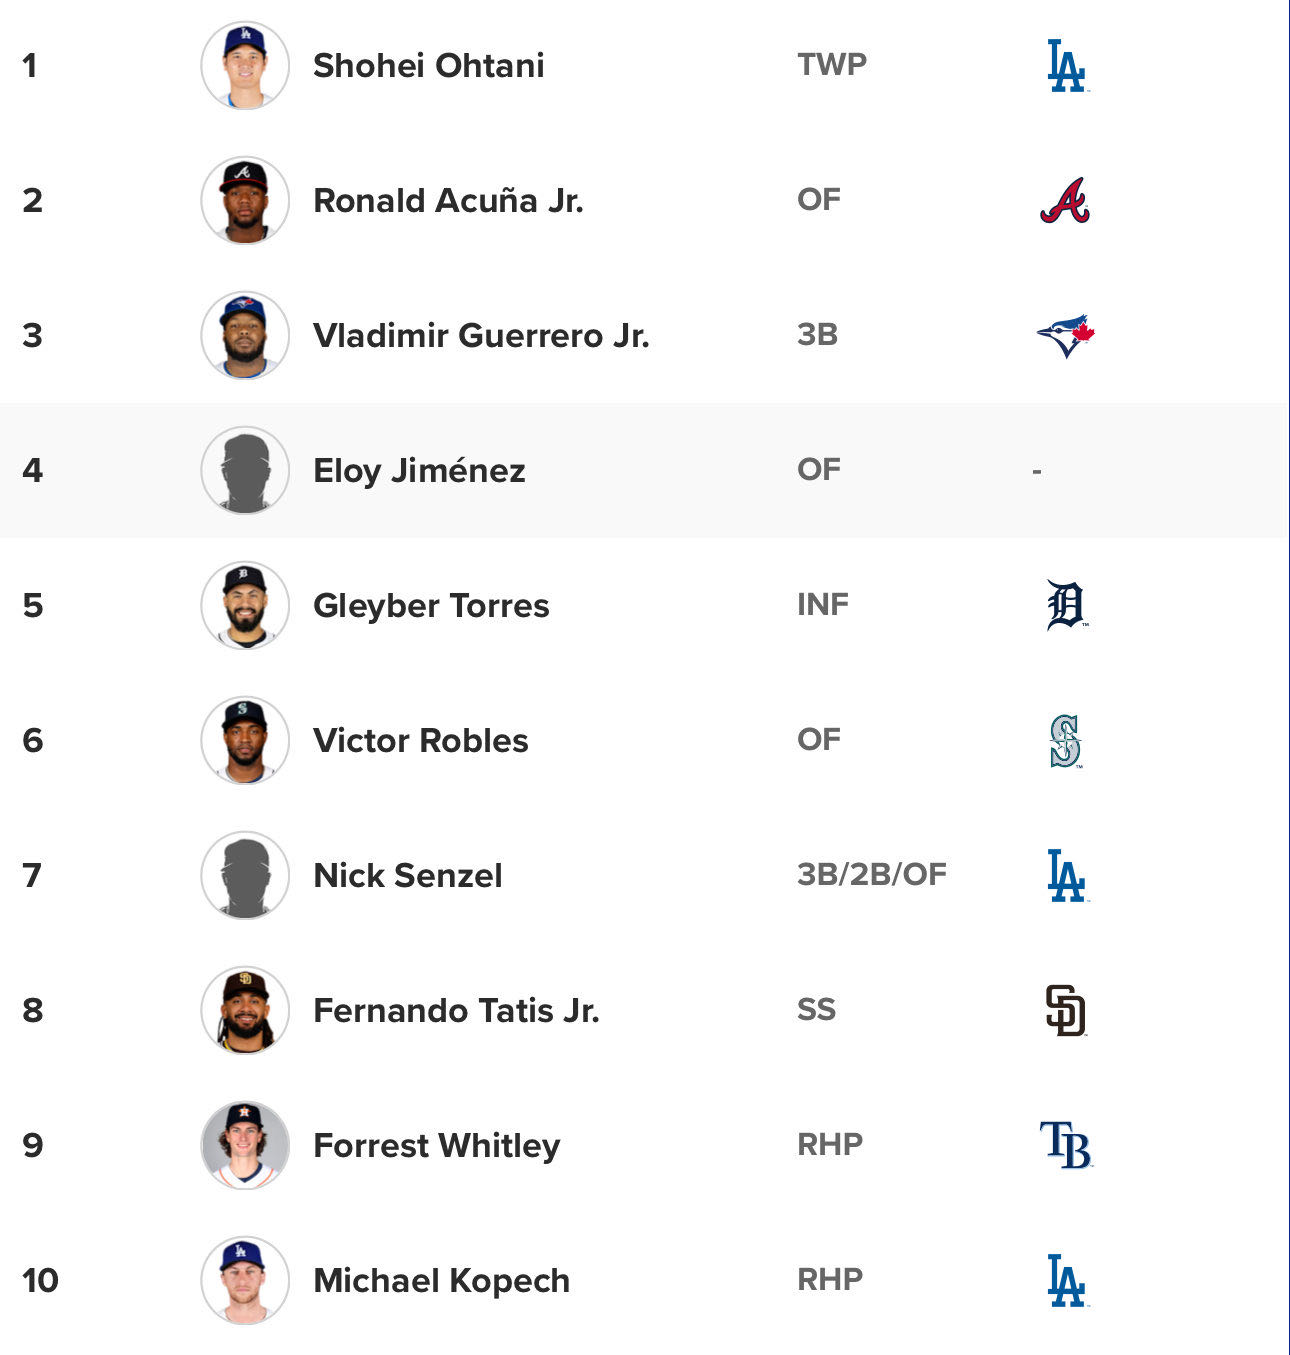
Task: Open the Vladimir Guerrero Jr. player link
Action: tap(481, 336)
